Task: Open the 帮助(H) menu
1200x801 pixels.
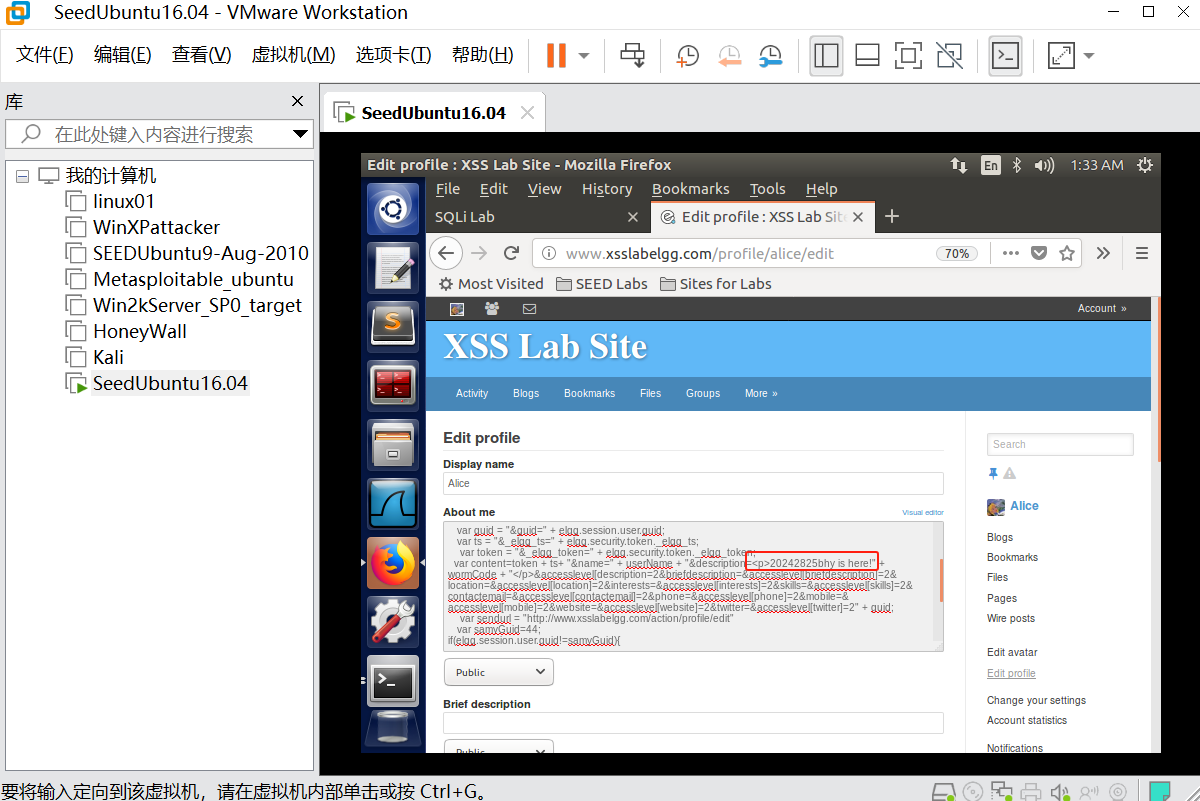Action: [x=483, y=55]
